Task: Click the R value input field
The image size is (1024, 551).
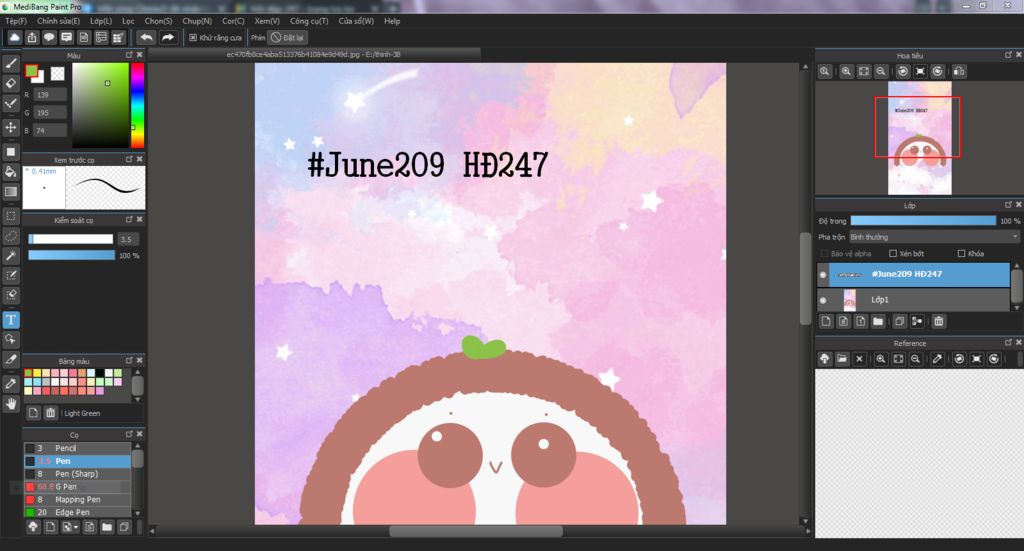Action: pos(50,95)
